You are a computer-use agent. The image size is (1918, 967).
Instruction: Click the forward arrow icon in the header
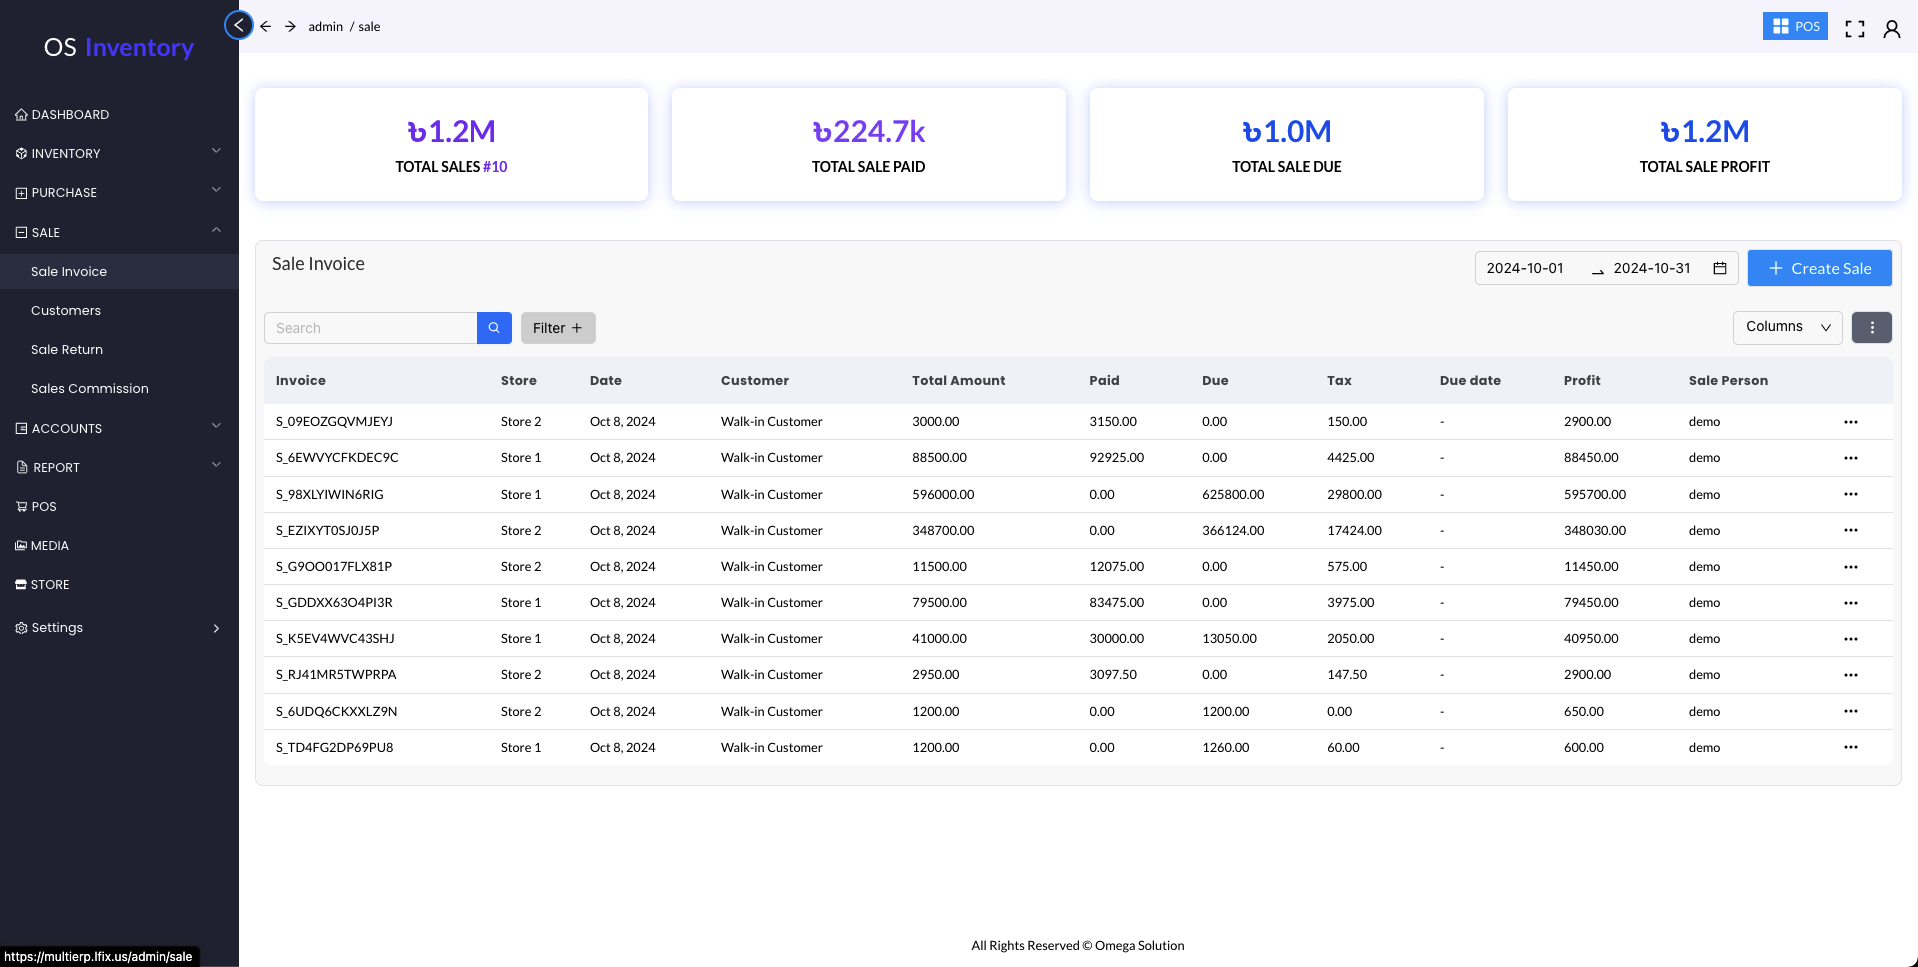point(290,27)
